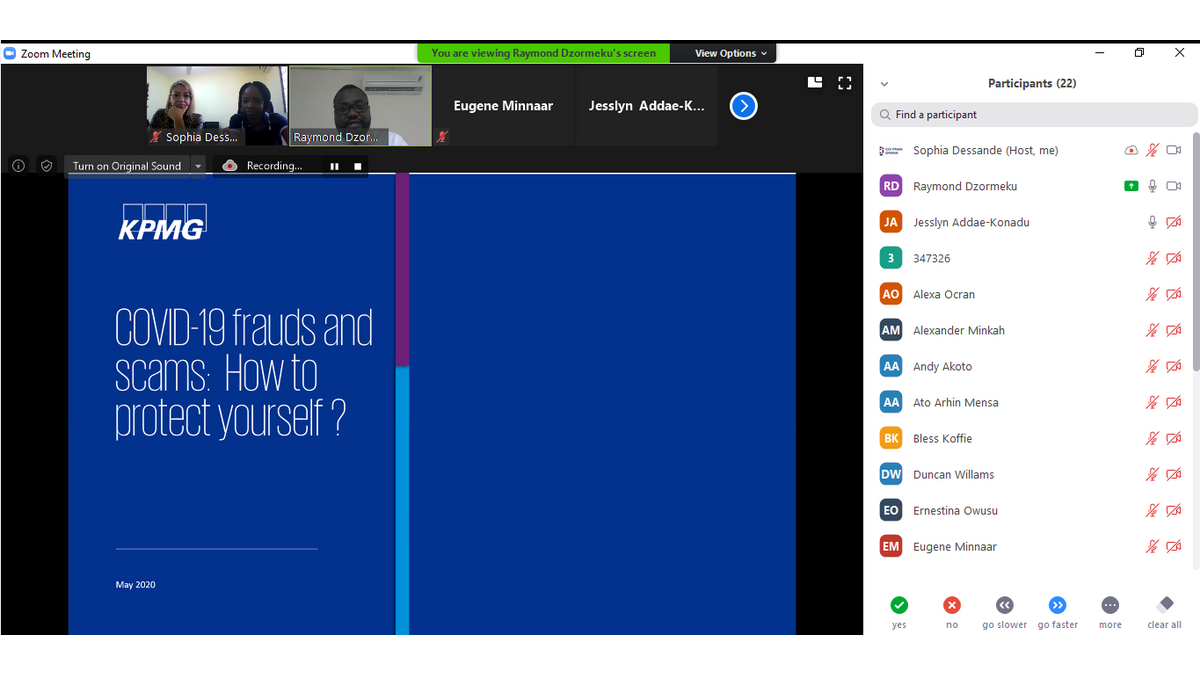
Task: Toggle Sophia Dessande's video camera
Action: pyautogui.click(x=1174, y=150)
